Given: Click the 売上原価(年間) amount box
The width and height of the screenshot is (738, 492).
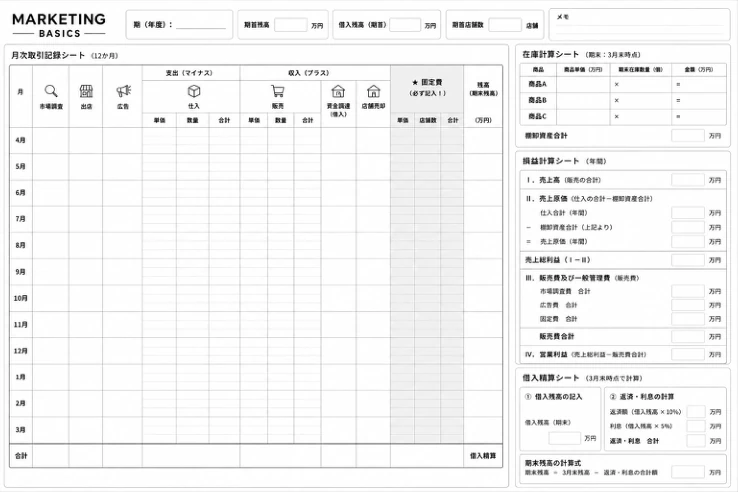Looking at the screenshot, I should pos(688,242).
